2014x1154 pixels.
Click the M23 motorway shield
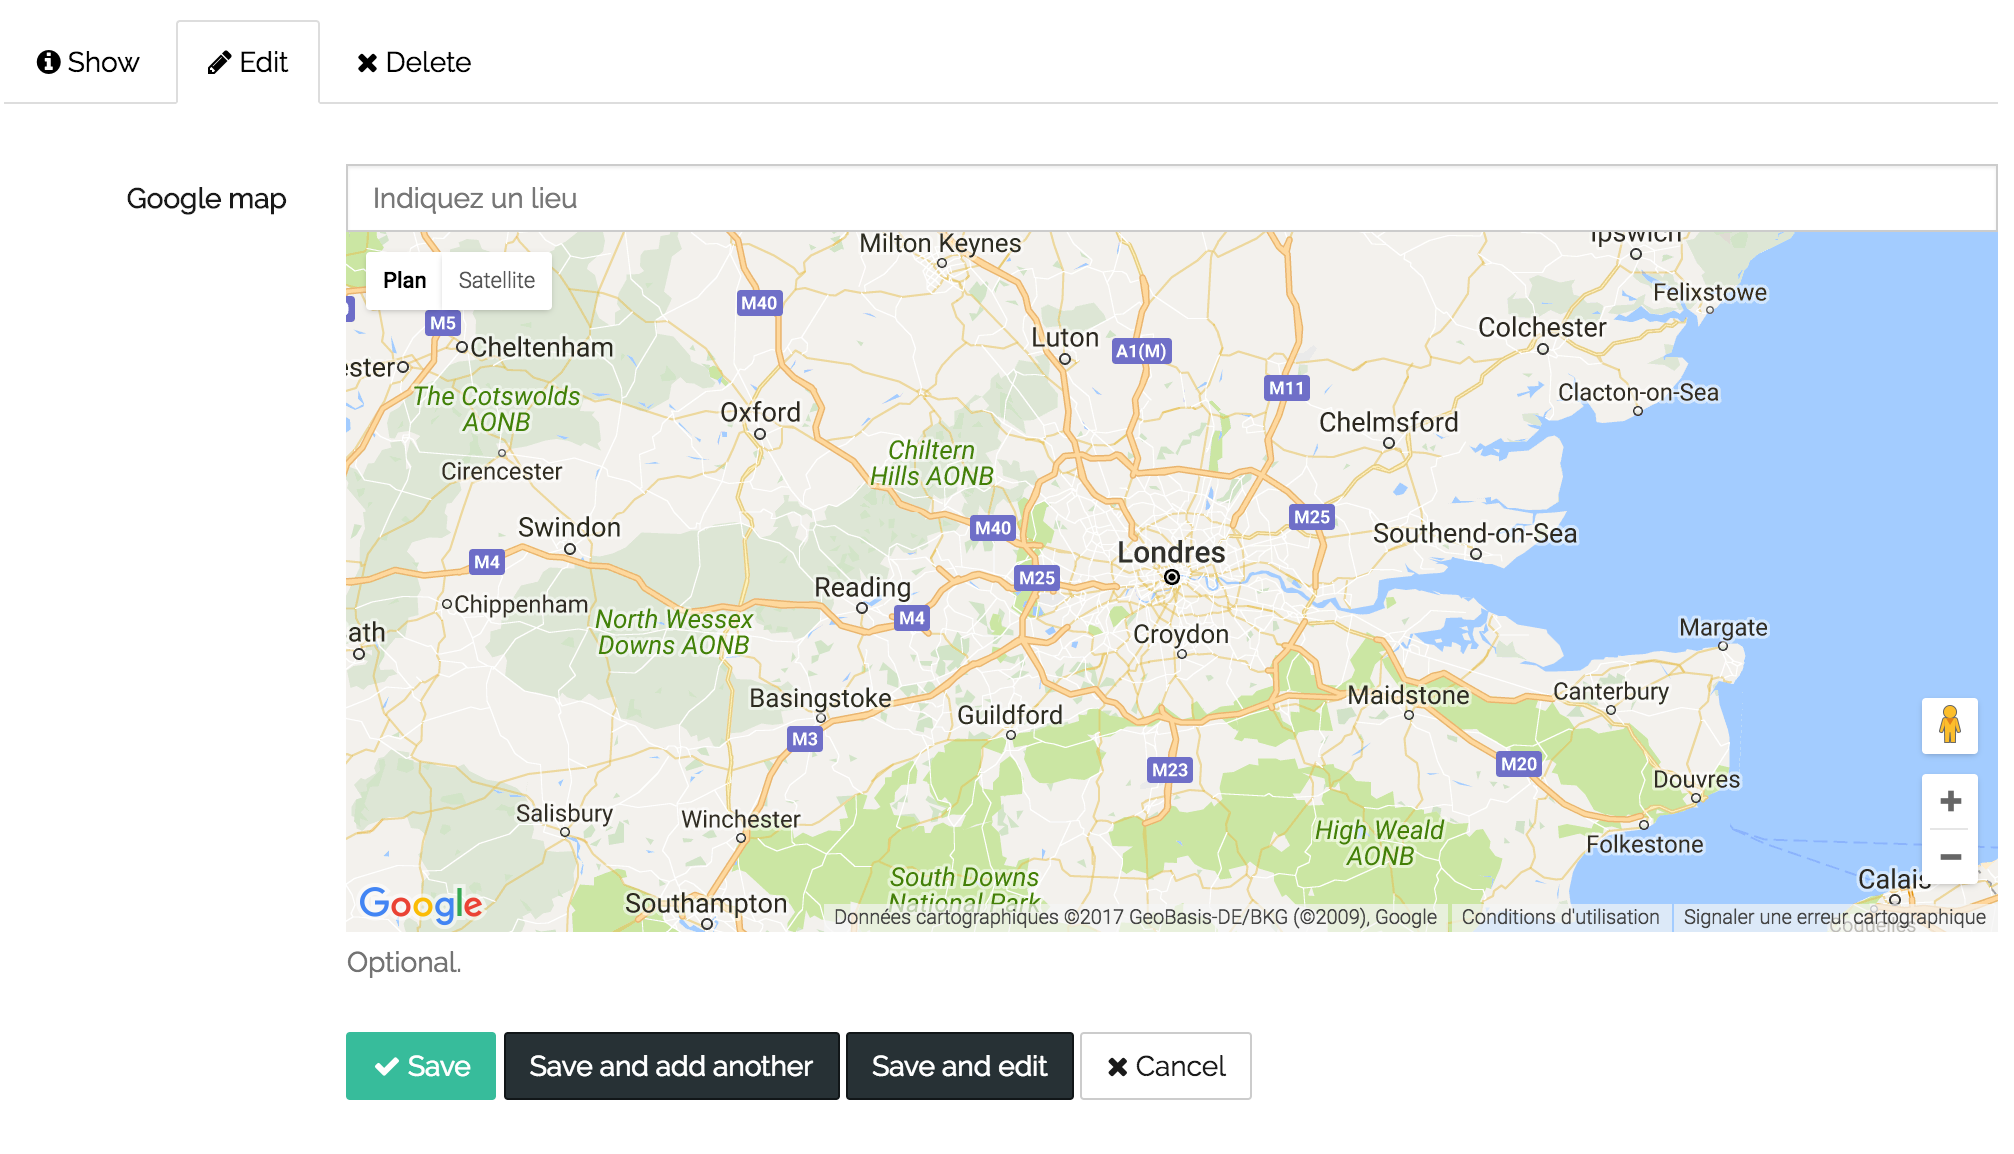(x=1169, y=770)
